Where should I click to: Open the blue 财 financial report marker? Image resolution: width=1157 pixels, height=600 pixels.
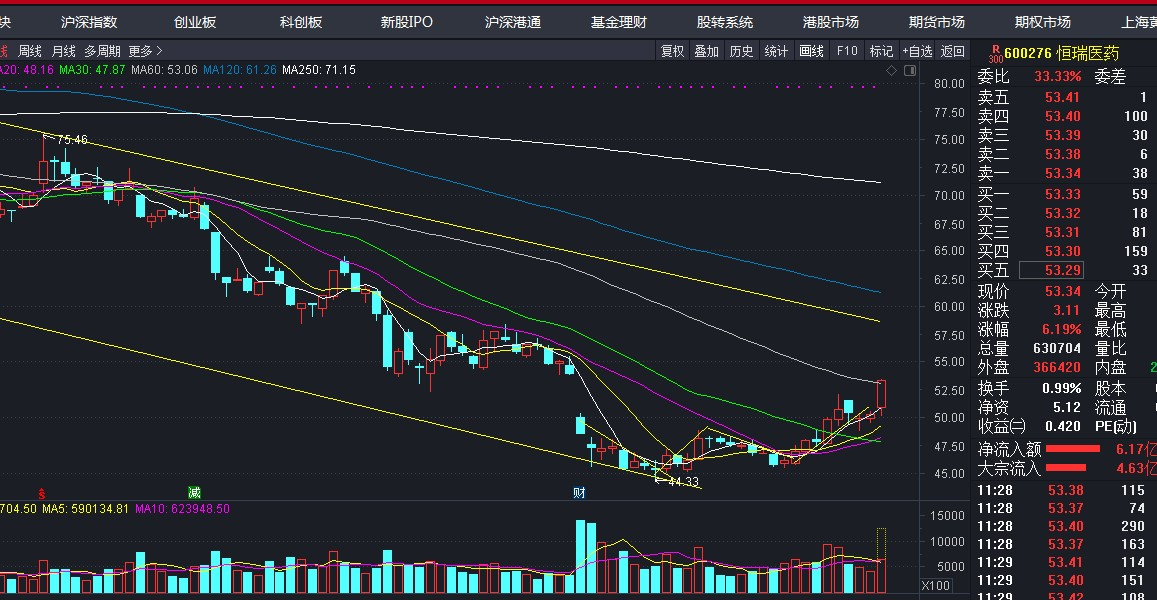pos(579,492)
